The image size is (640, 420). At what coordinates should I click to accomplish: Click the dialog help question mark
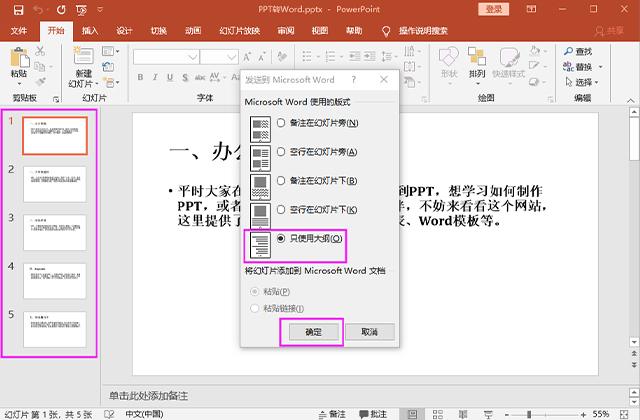click(x=353, y=80)
